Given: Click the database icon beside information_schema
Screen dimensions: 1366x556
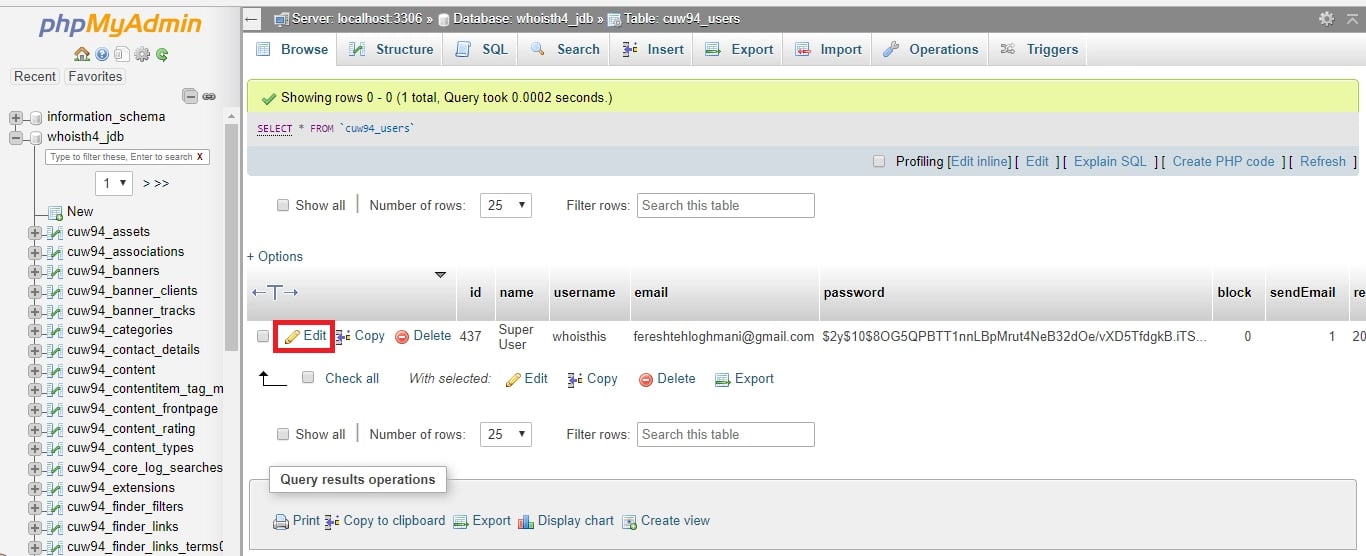Looking at the screenshot, I should (x=36, y=118).
